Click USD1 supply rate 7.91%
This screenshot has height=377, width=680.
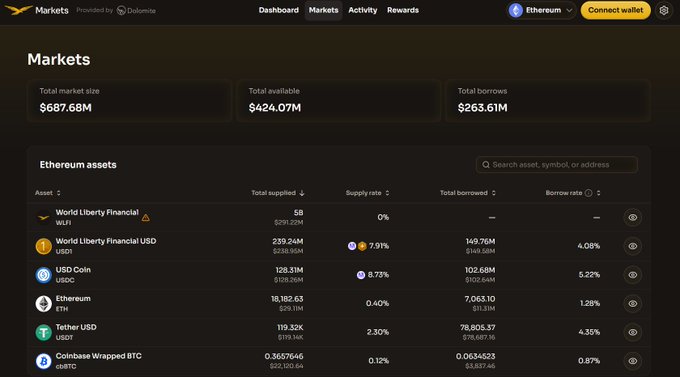379,246
